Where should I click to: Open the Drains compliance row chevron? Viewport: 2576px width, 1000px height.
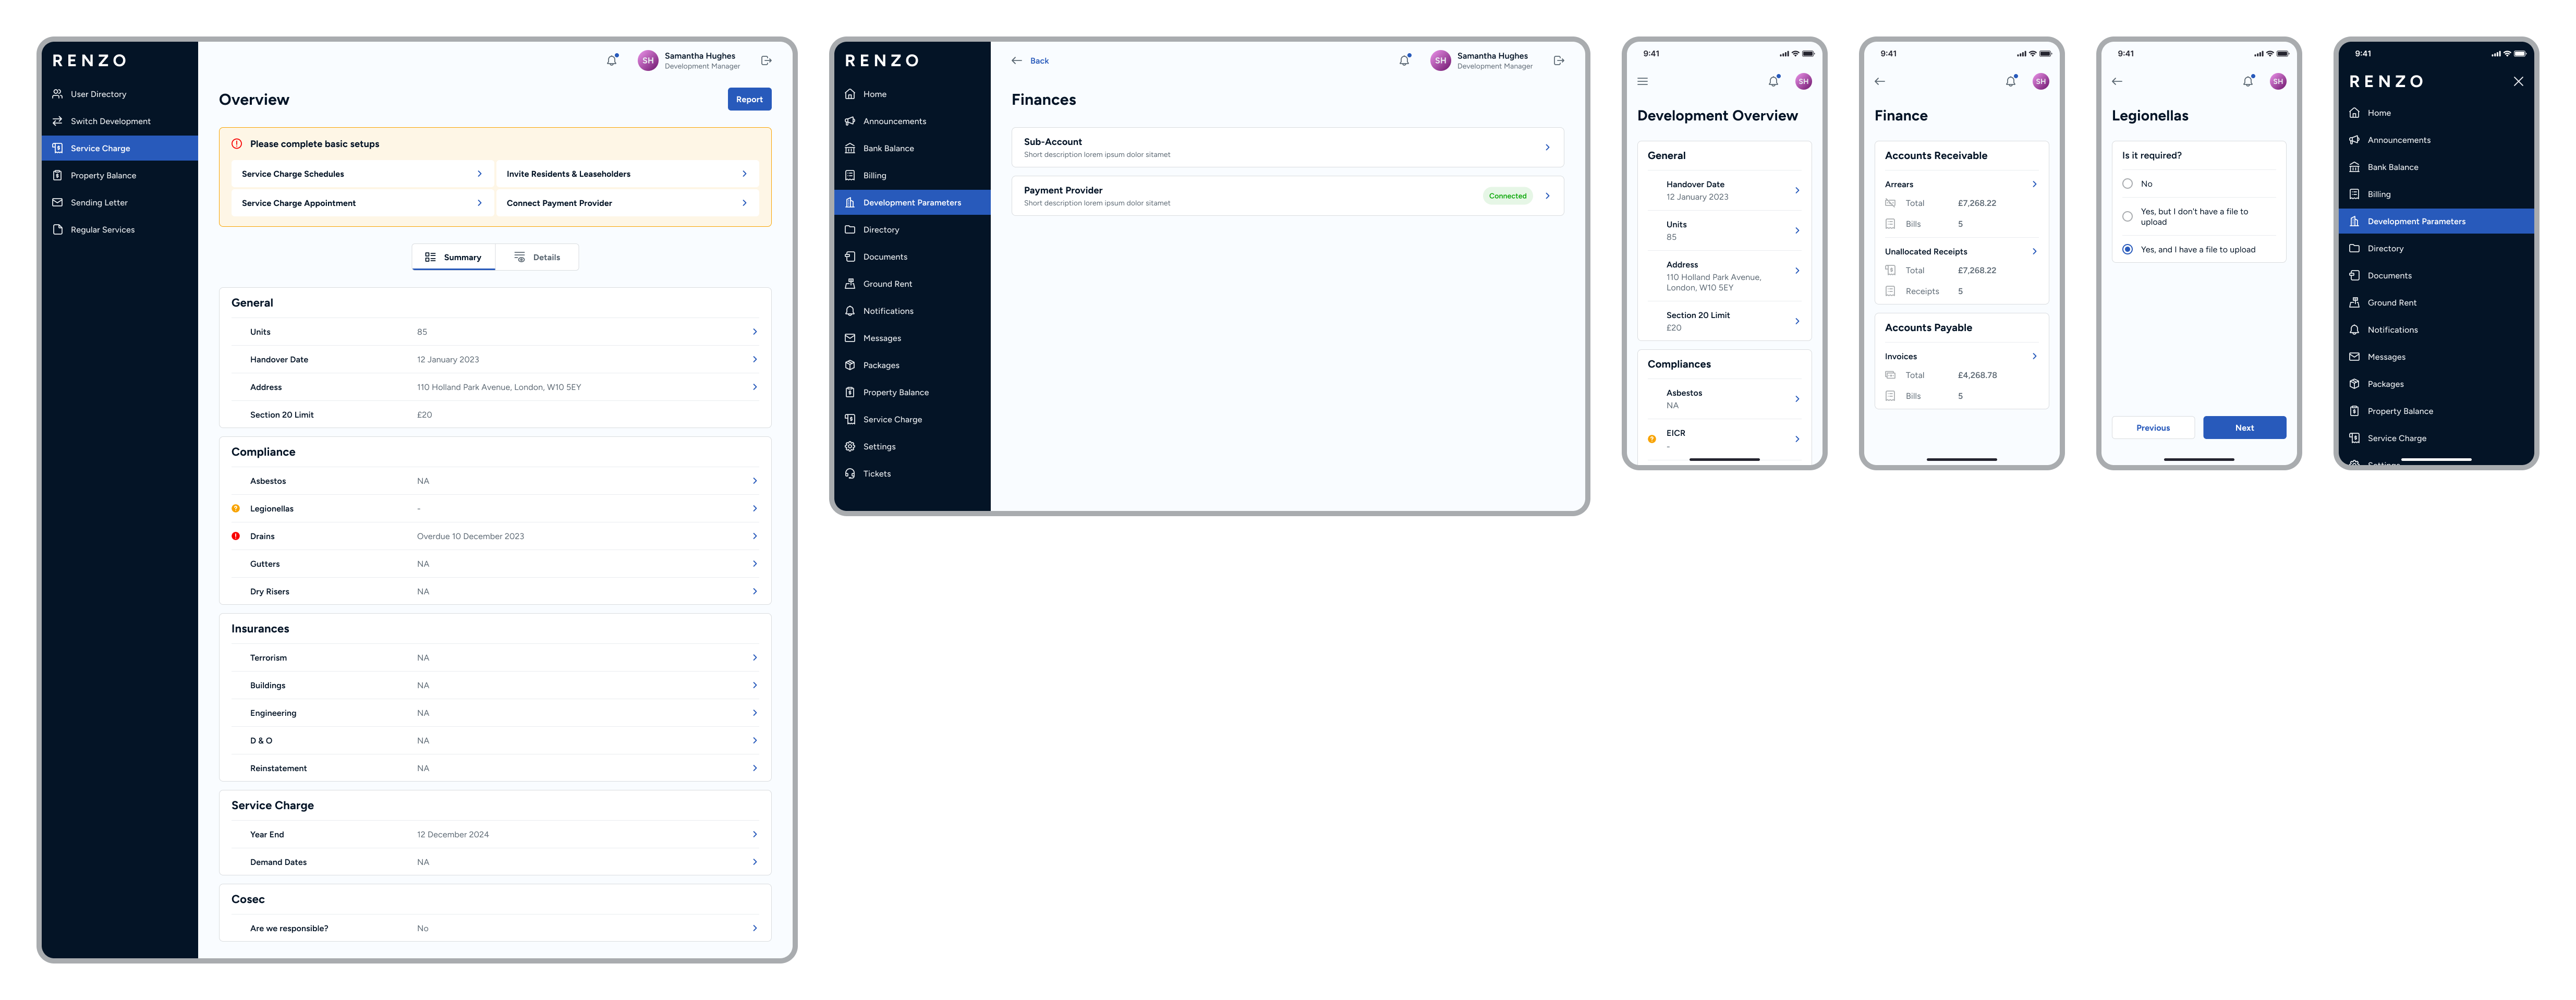754,537
